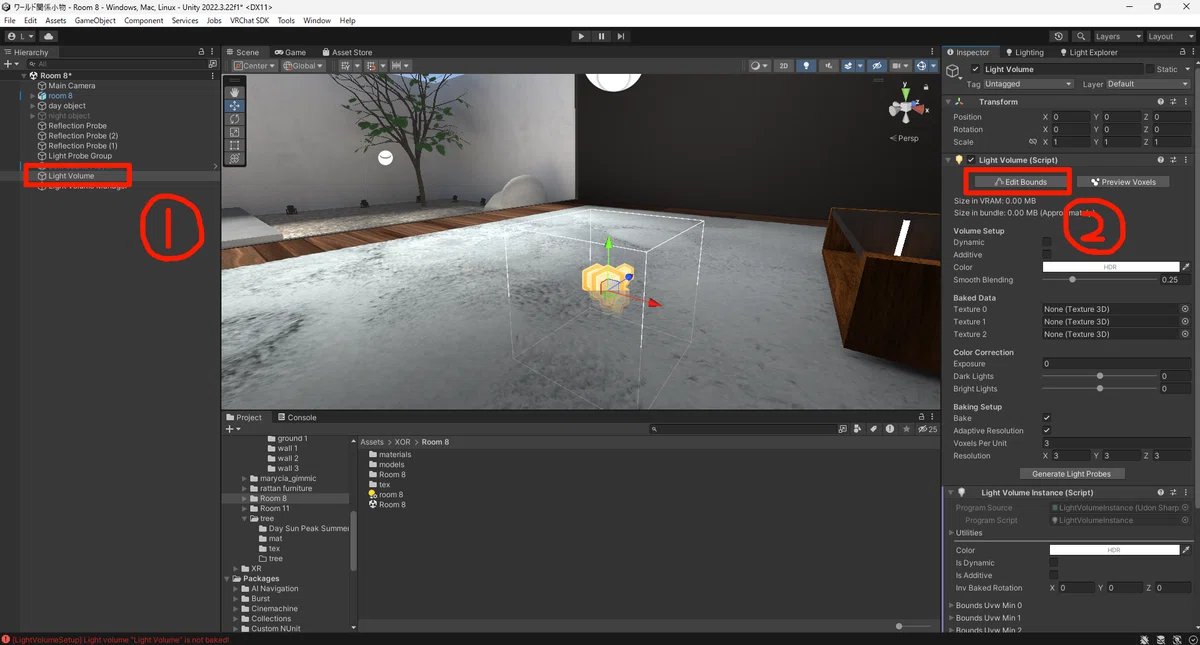Toggle scene audio icon
This screenshot has height=645, width=1200.
click(x=828, y=66)
